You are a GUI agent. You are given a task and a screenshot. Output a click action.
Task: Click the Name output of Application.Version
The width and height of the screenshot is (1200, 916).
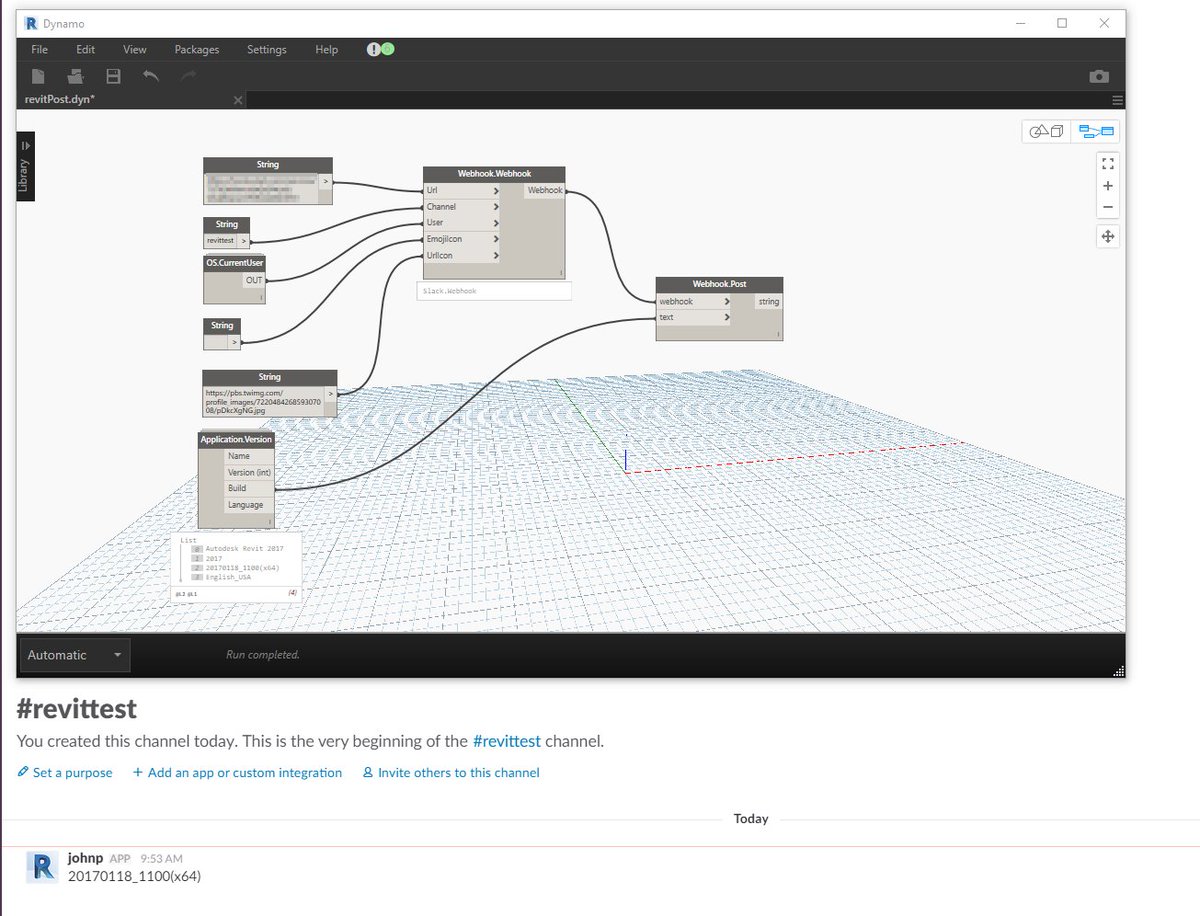click(x=248, y=456)
